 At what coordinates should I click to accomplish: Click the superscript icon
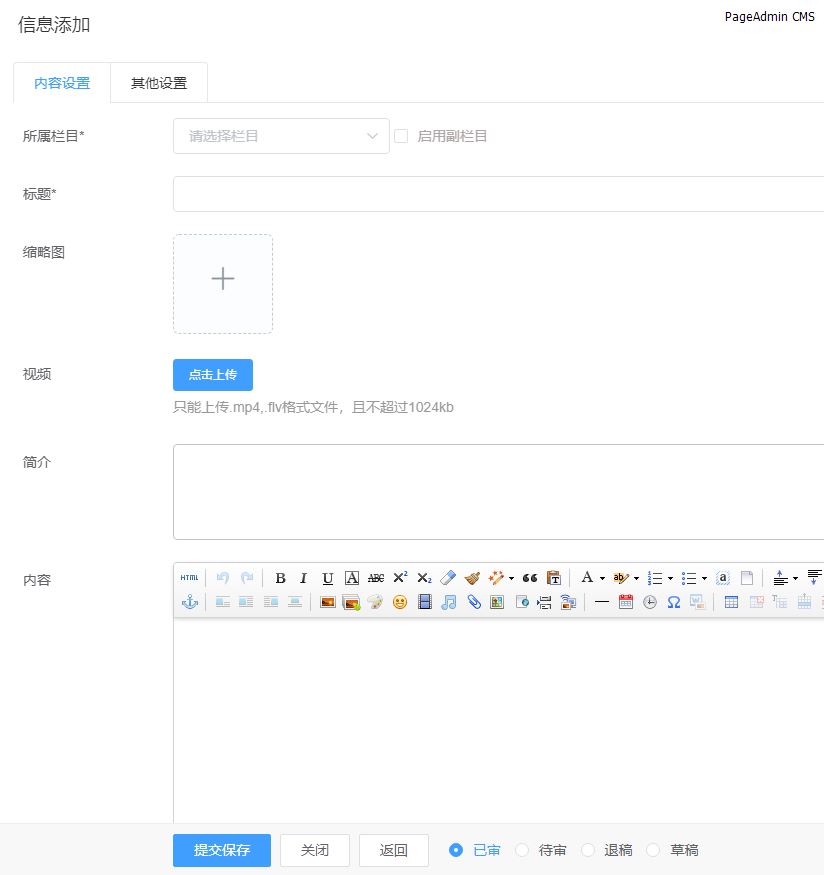pos(400,578)
